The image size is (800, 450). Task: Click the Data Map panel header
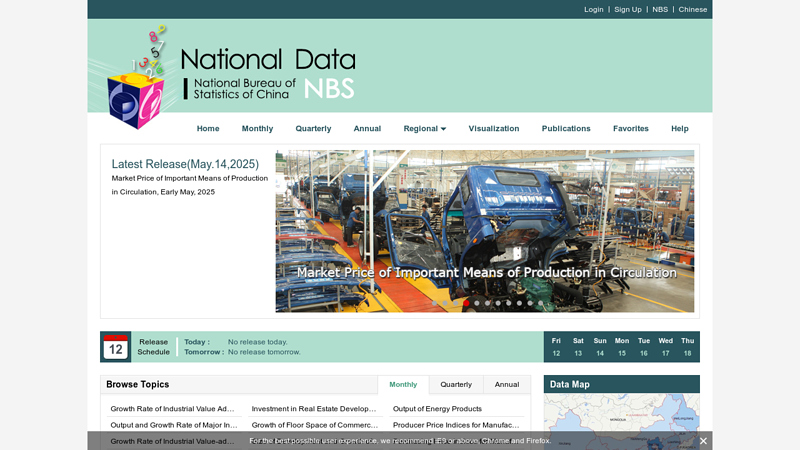point(621,384)
